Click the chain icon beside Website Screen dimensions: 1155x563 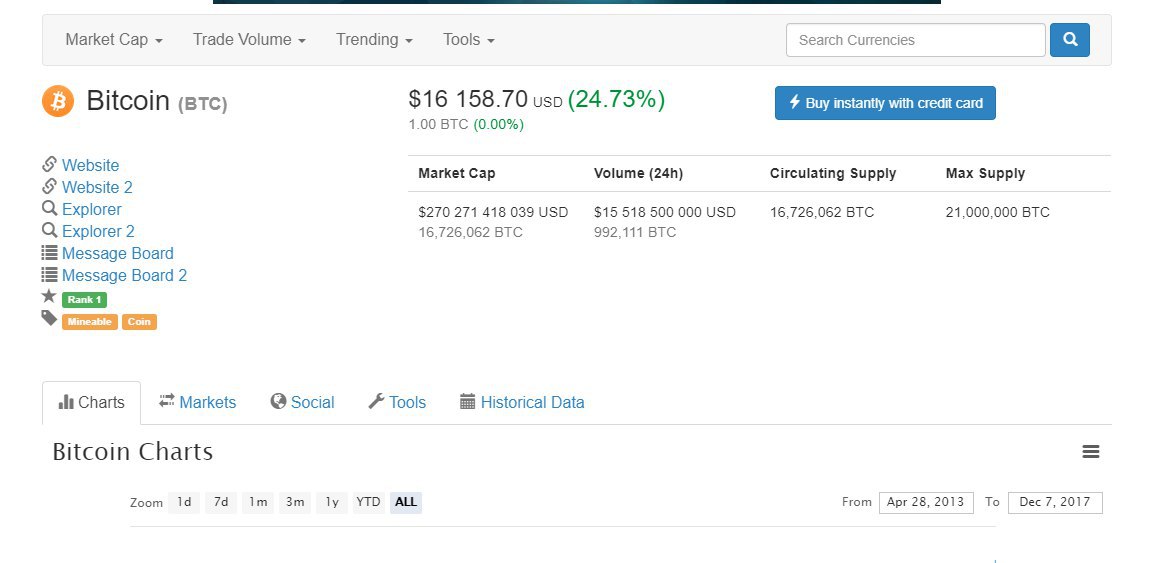pyautogui.click(x=49, y=164)
